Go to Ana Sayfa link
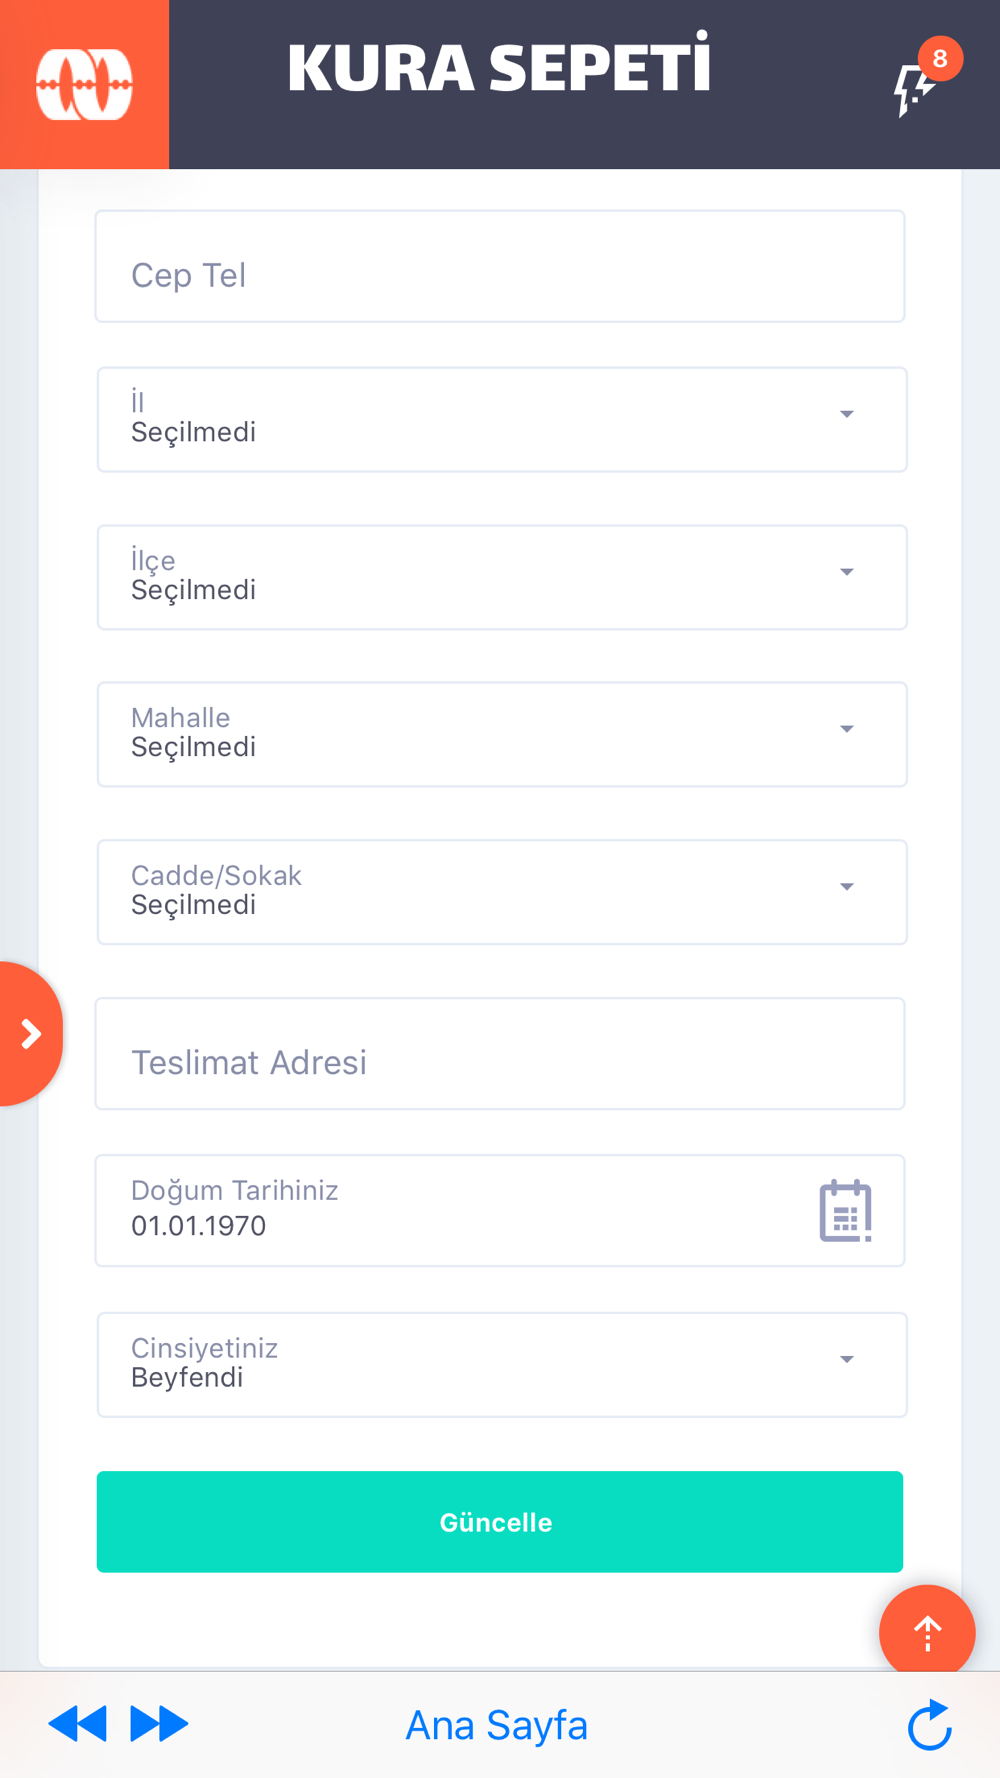The width and height of the screenshot is (1000, 1778). pyautogui.click(x=497, y=1725)
